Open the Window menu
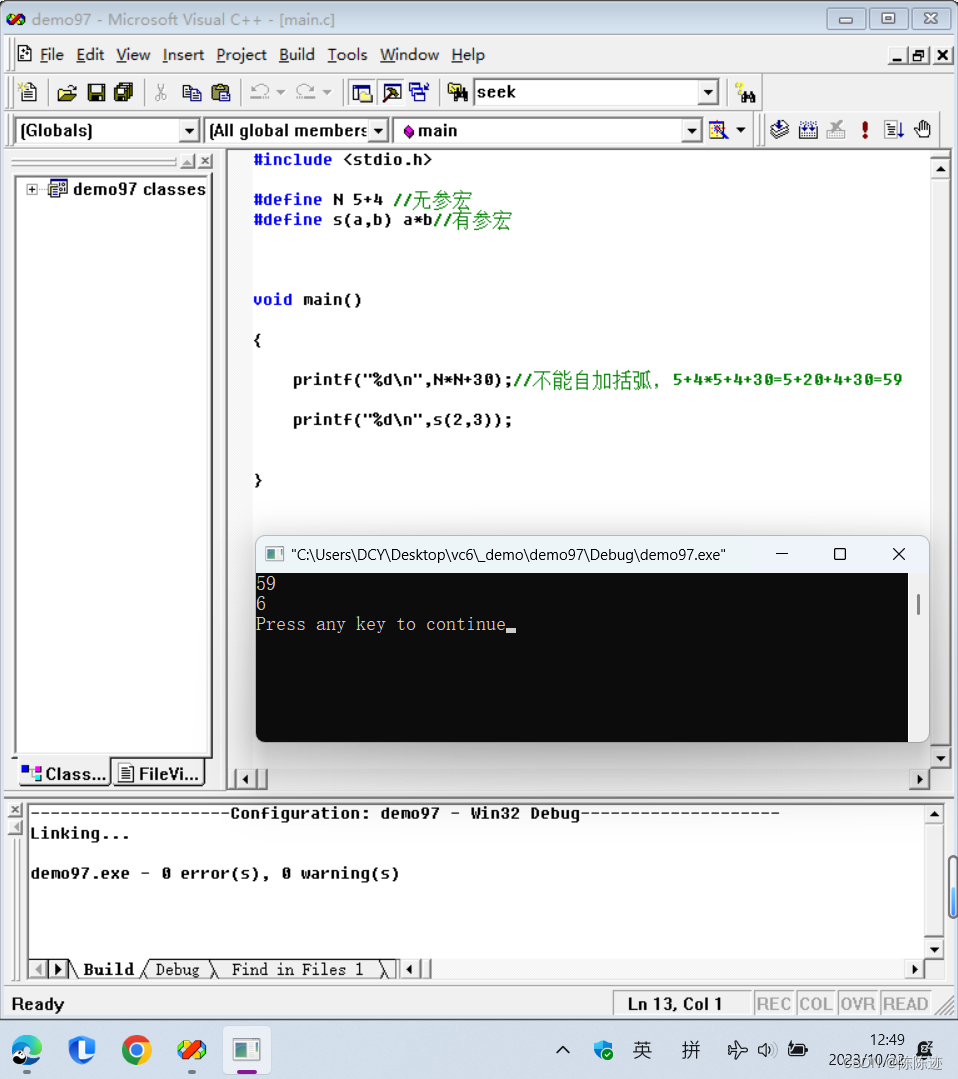Viewport: 958px width, 1079px height. pyautogui.click(x=409, y=55)
